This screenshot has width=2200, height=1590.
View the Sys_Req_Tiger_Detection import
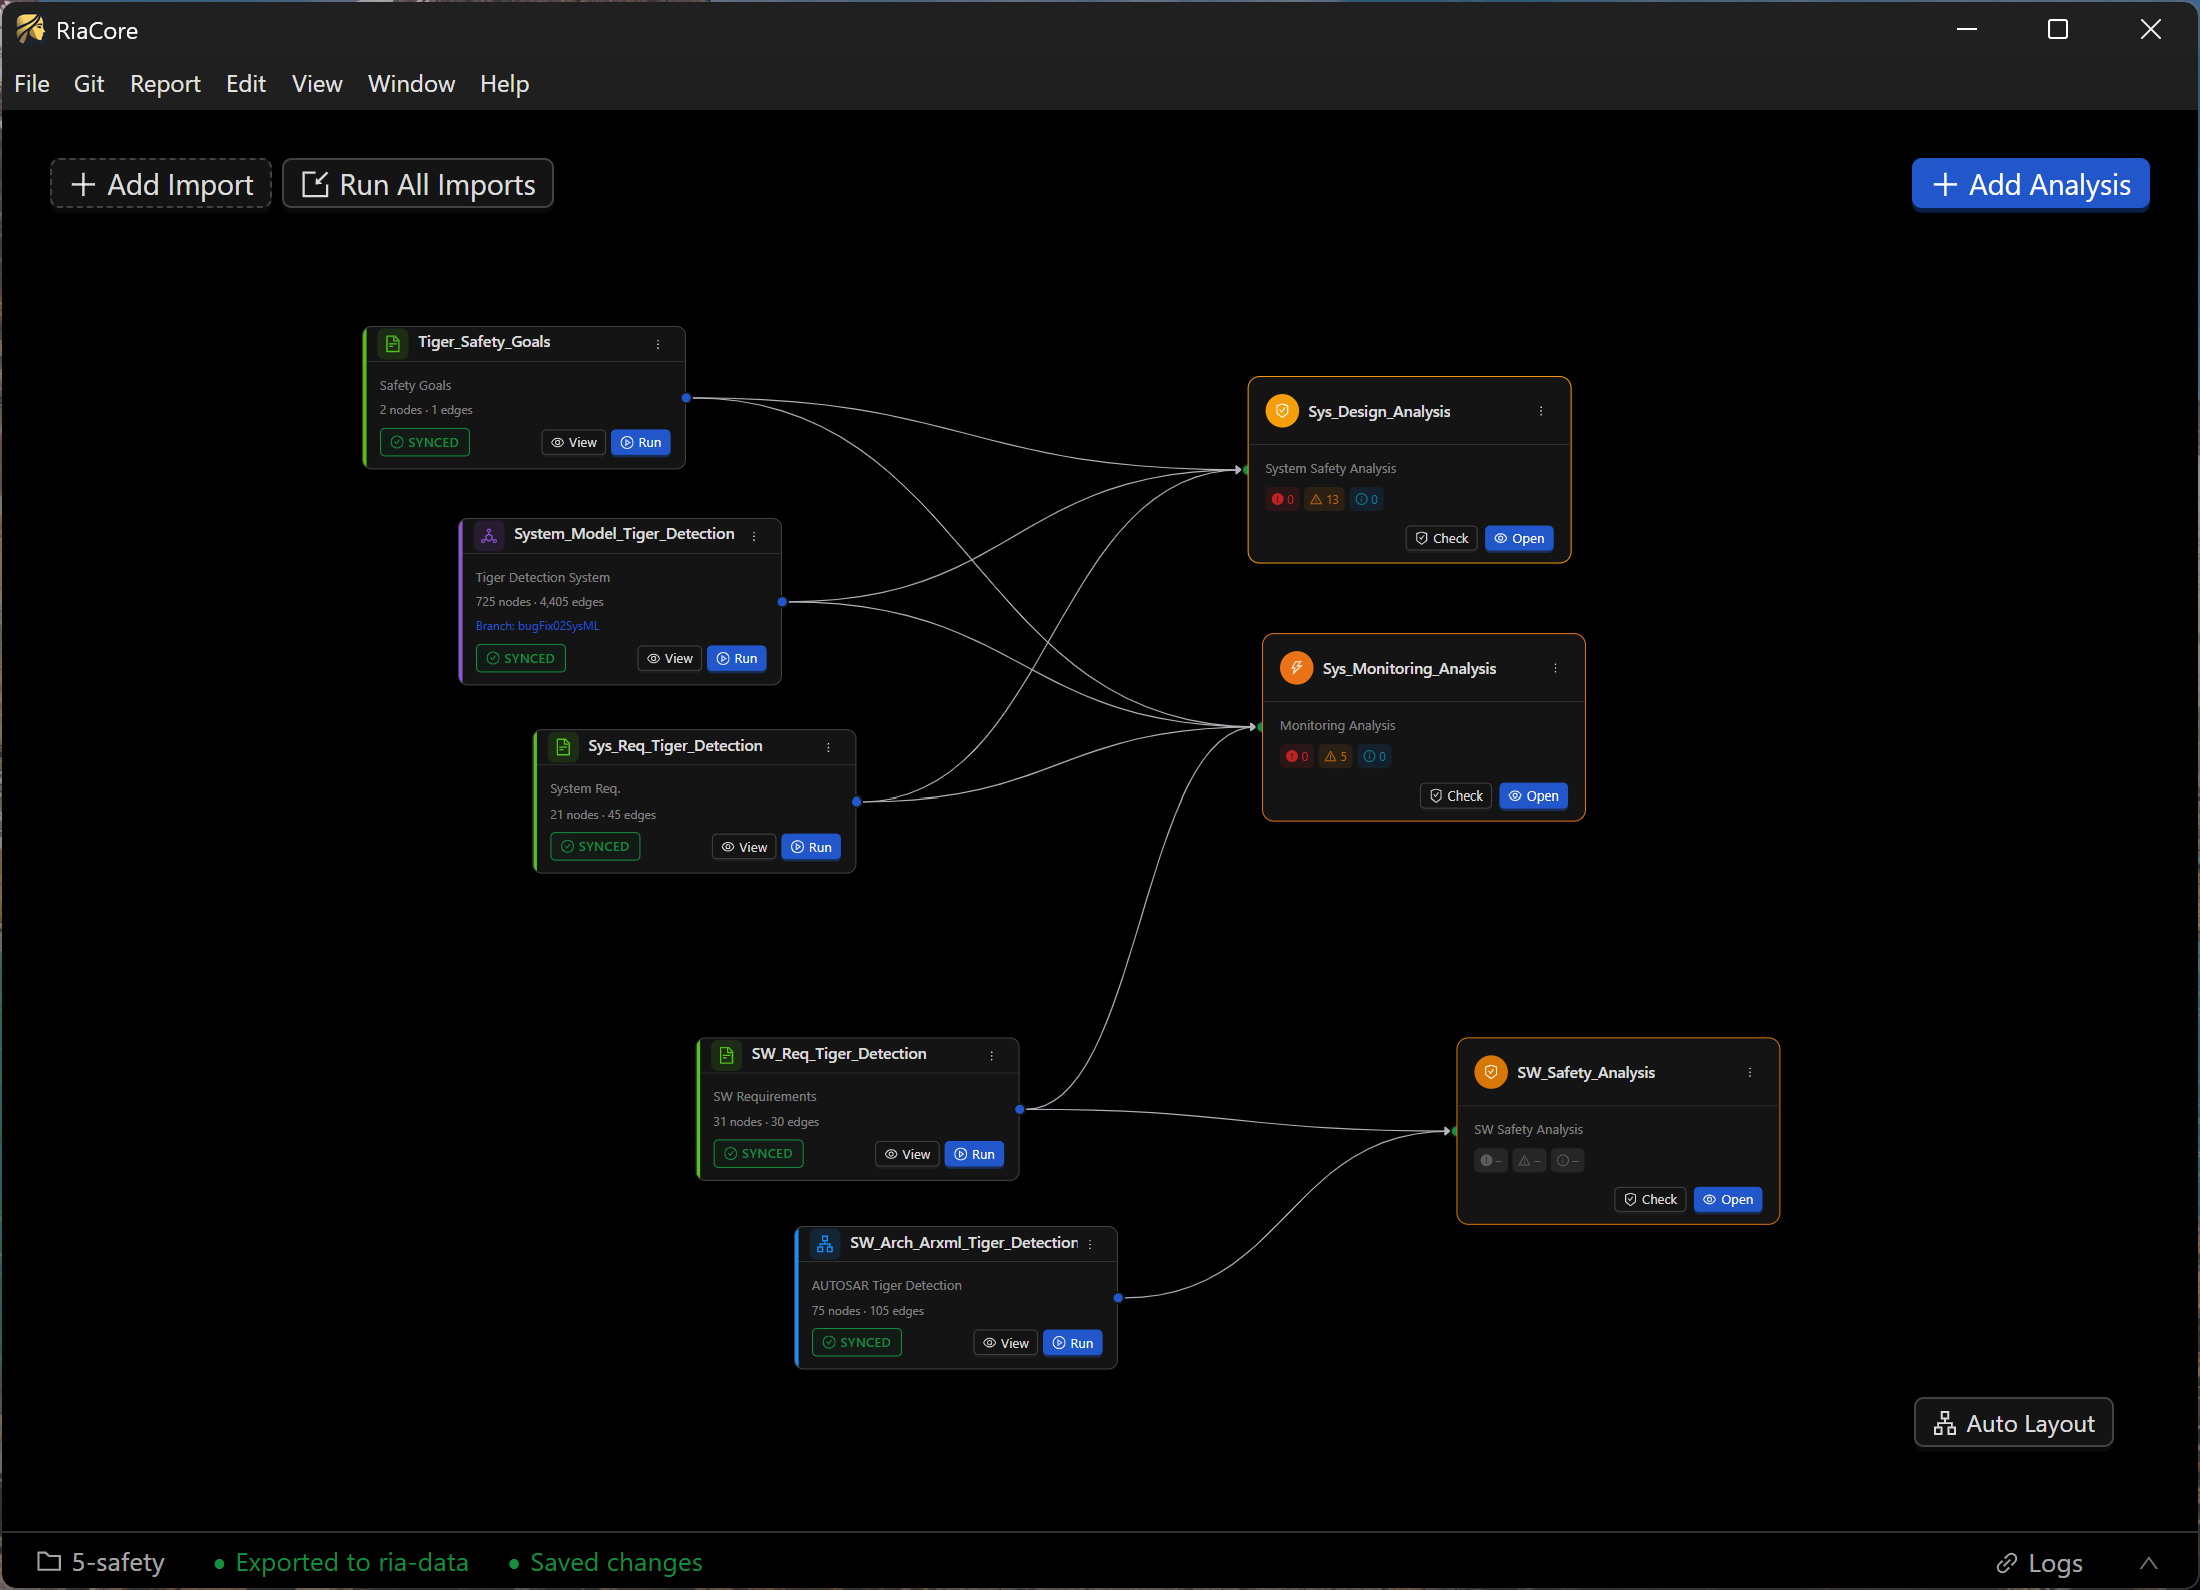click(x=744, y=847)
